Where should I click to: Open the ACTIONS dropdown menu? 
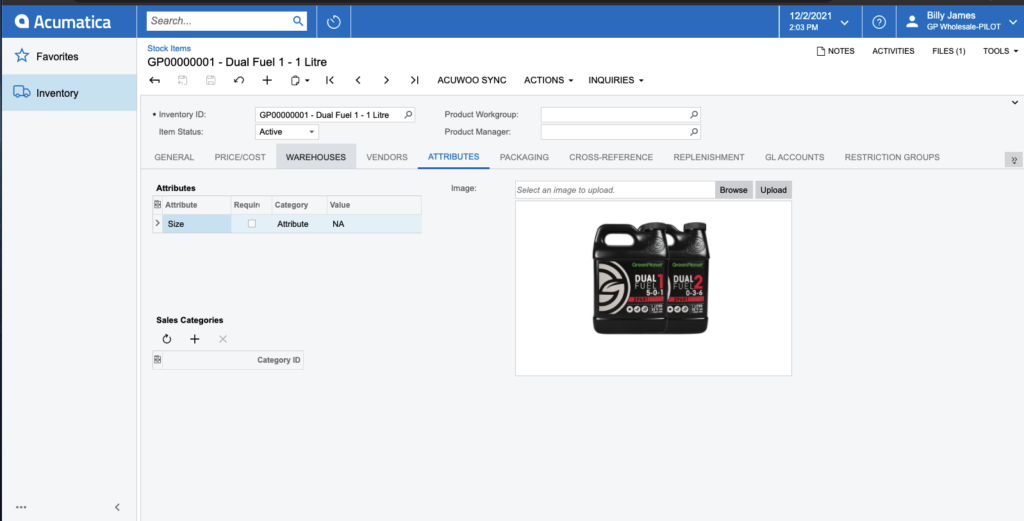coord(549,80)
